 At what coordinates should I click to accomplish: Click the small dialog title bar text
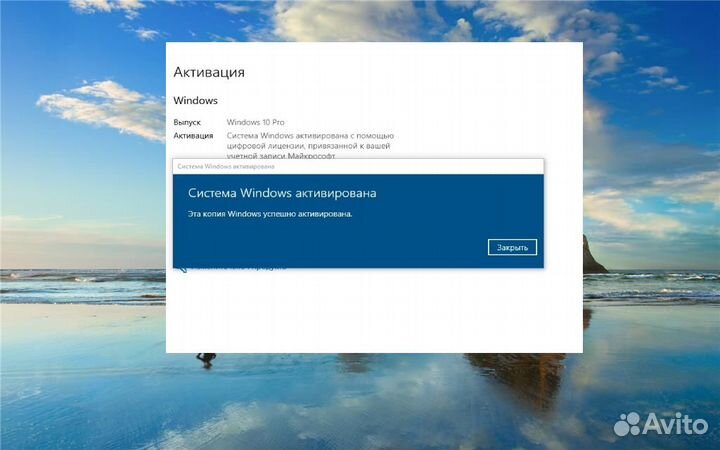coord(226,166)
